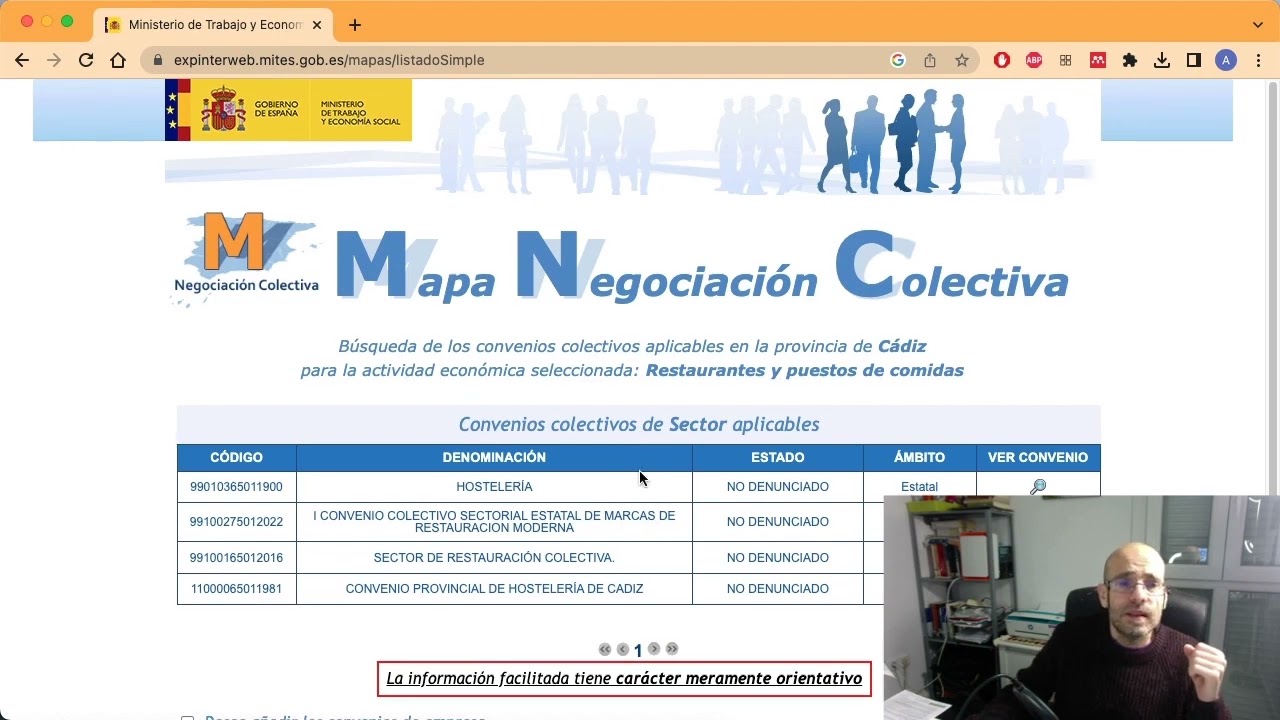
Task: Click the Mapa Negociación Colectiva banner title
Action: [702, 267]
